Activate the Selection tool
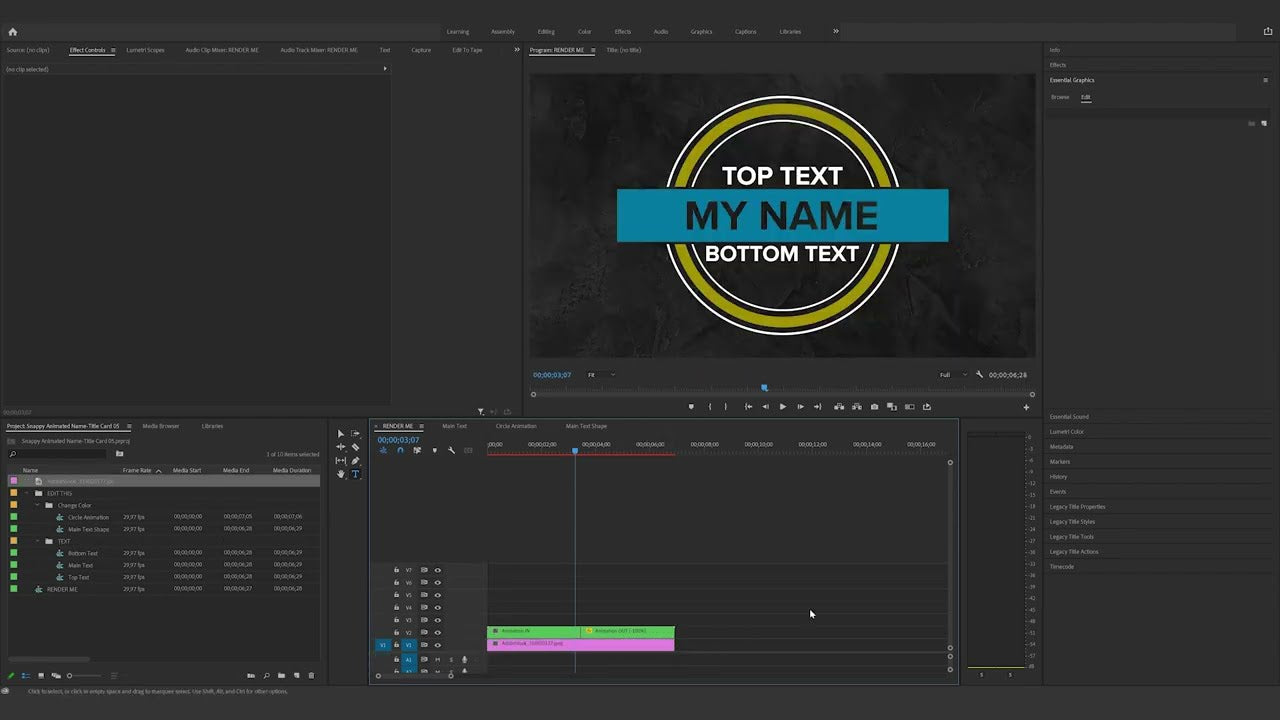1280x720 pixels. pyautogui.click(x=341, y=432)
